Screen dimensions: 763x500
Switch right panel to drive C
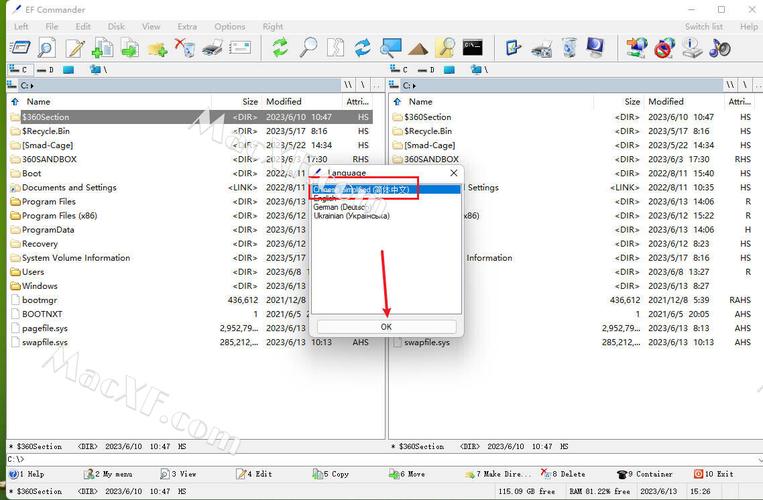pos(399,70)
